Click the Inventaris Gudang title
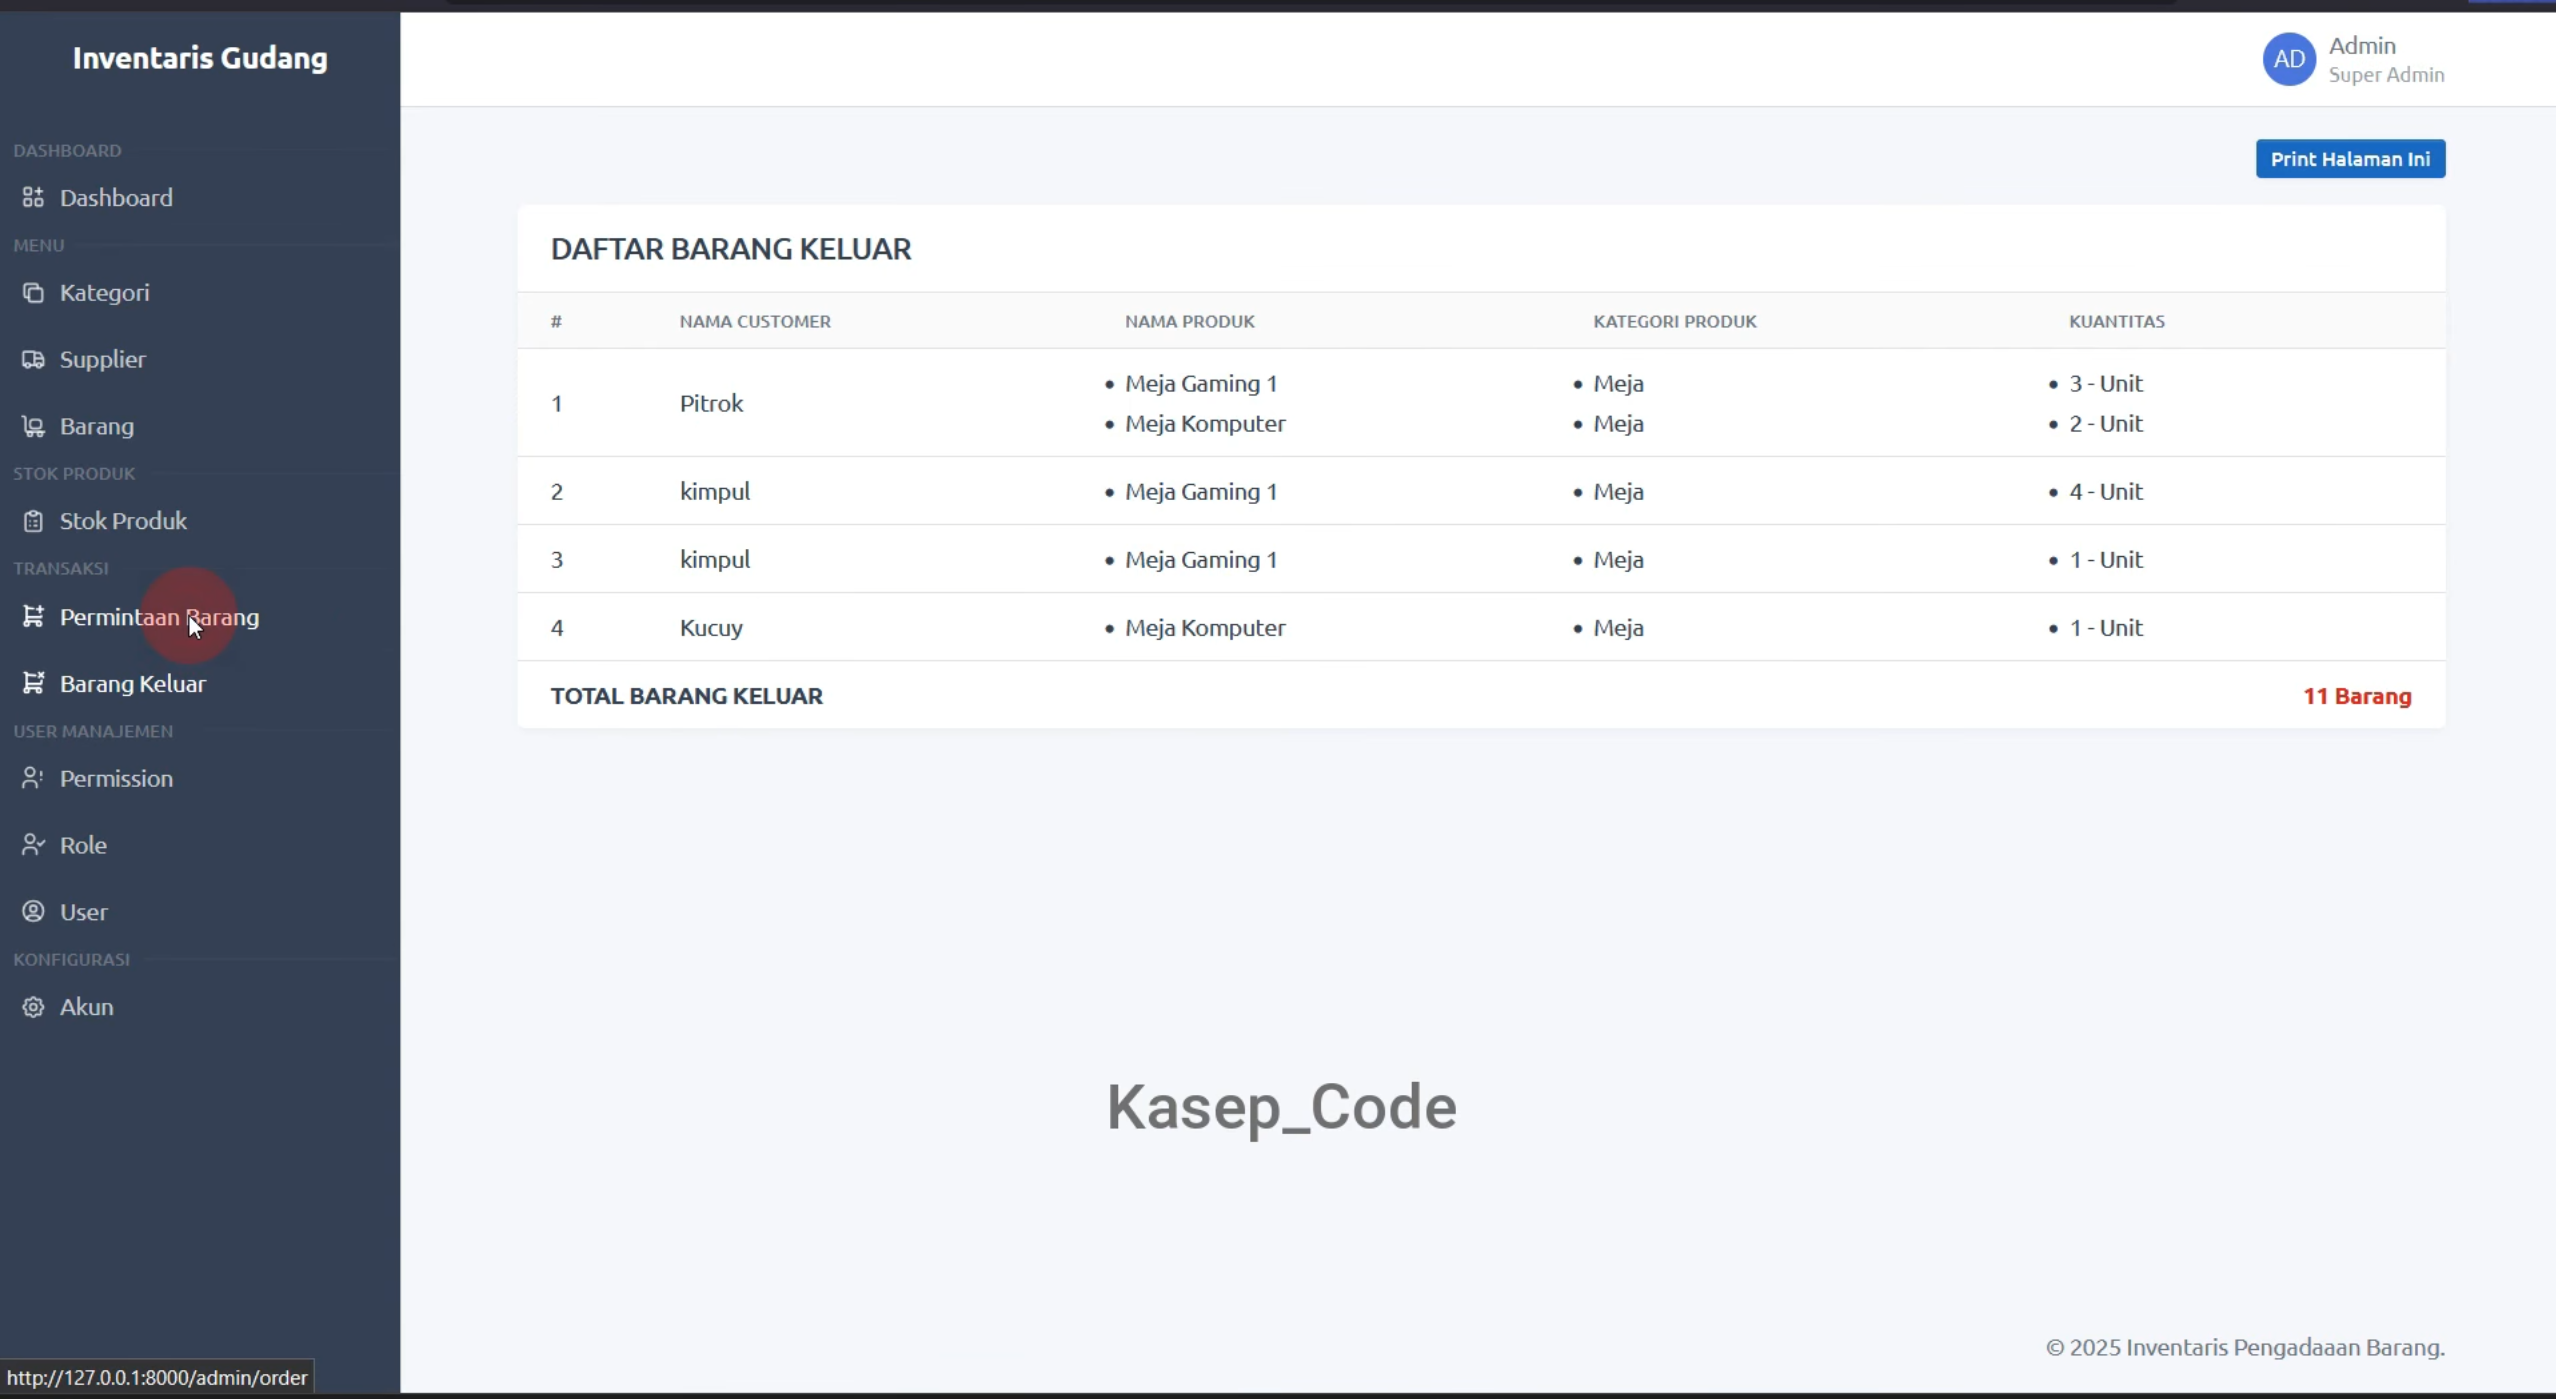This screenshot has height=1399, width=2556. [200, 58]
